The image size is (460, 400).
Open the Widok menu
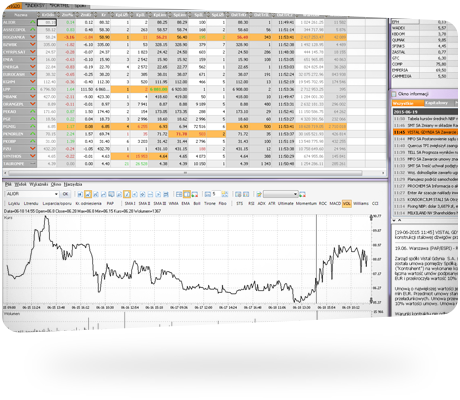(x=20, y=184)
